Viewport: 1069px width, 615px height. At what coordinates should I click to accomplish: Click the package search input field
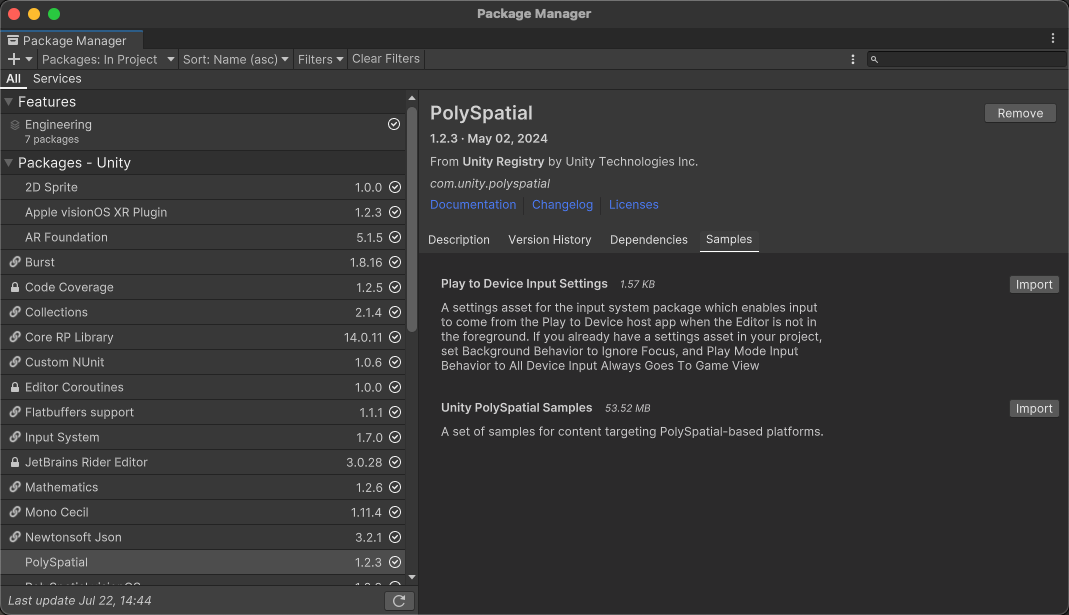pyautogui.click(x=970, y=60)
